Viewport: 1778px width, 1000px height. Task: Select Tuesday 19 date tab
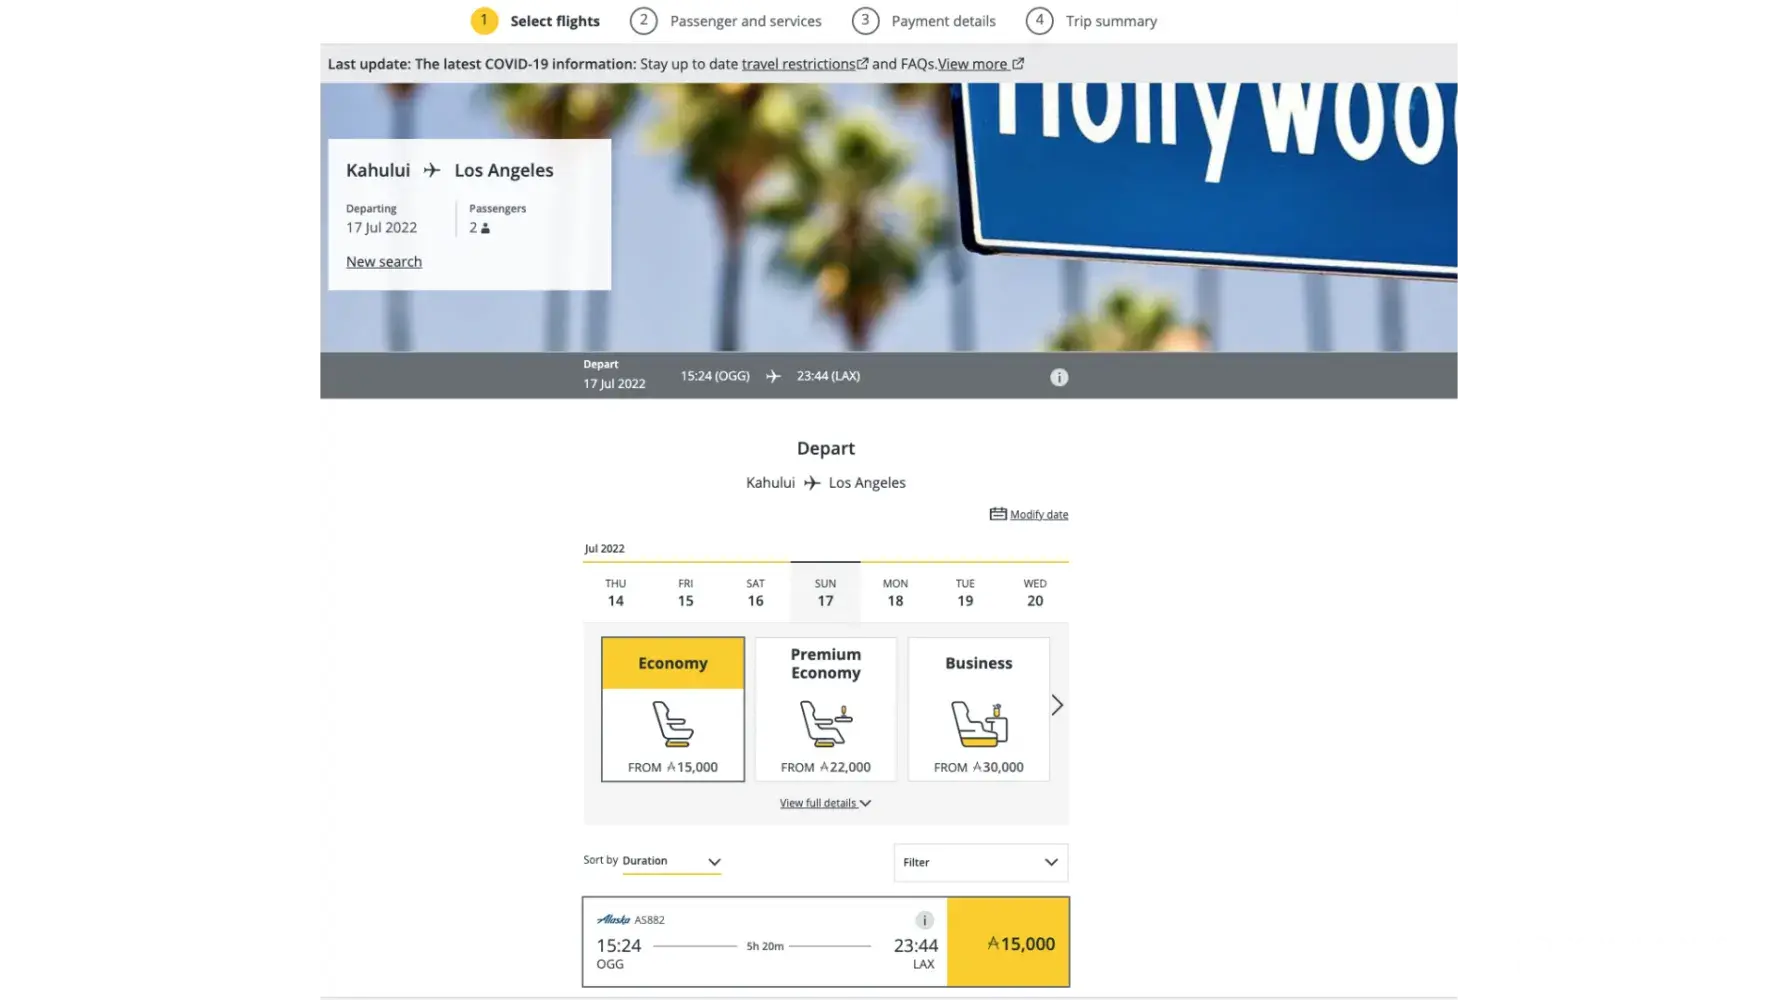coord(965,593)
